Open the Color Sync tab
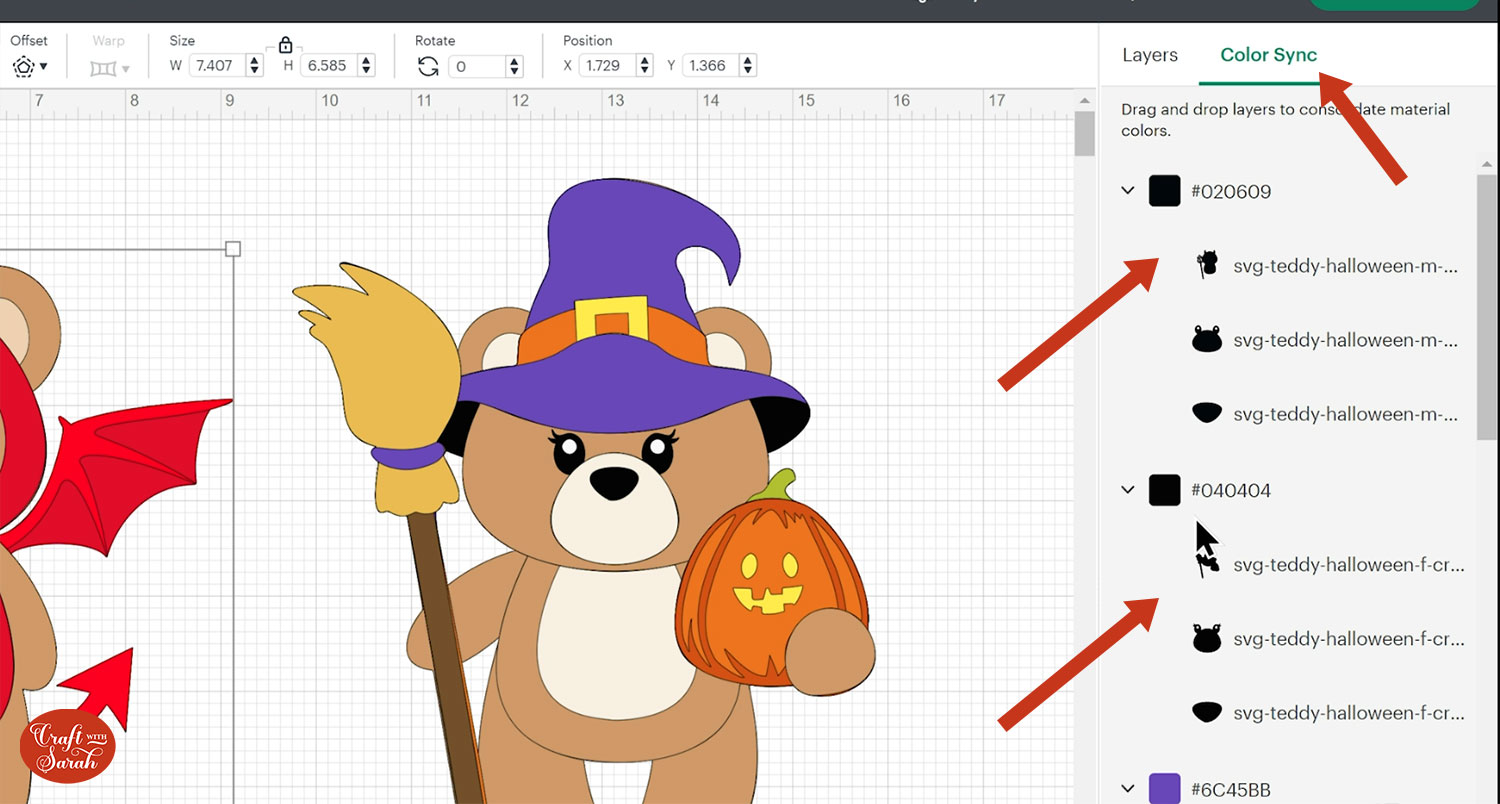 (1268, 55)
